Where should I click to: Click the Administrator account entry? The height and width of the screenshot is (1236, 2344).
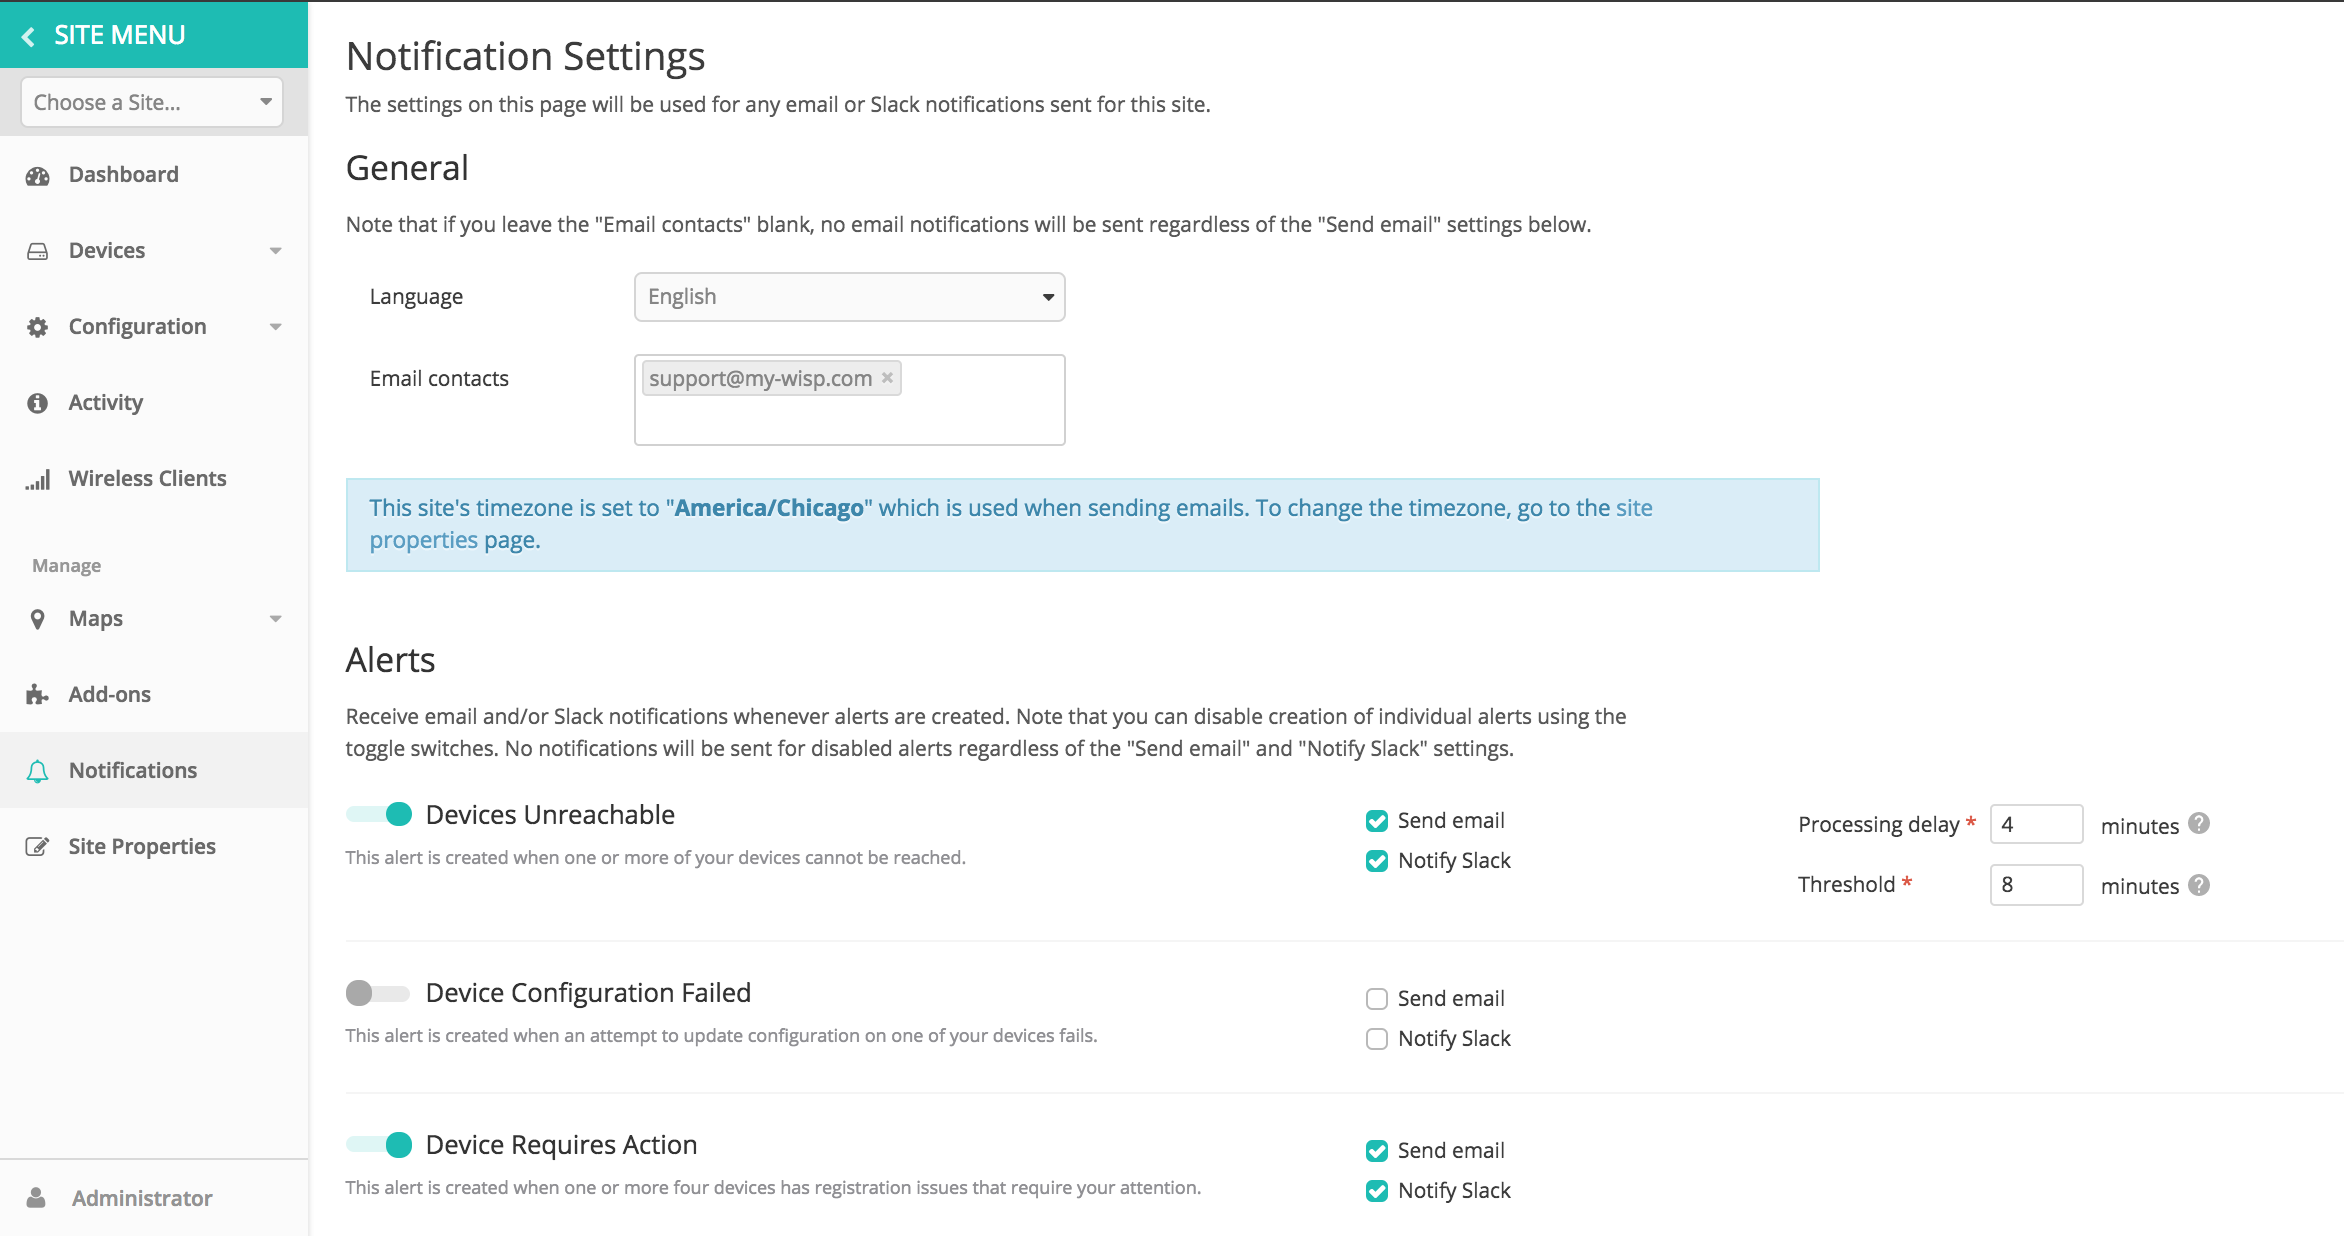[x=141, y=1197]
